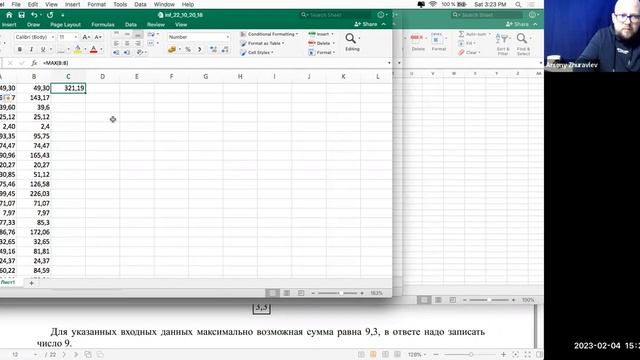Screen dimensions: 640x360
Task: Pick the fill color highlight swatch
Action: tap(77, 50)
